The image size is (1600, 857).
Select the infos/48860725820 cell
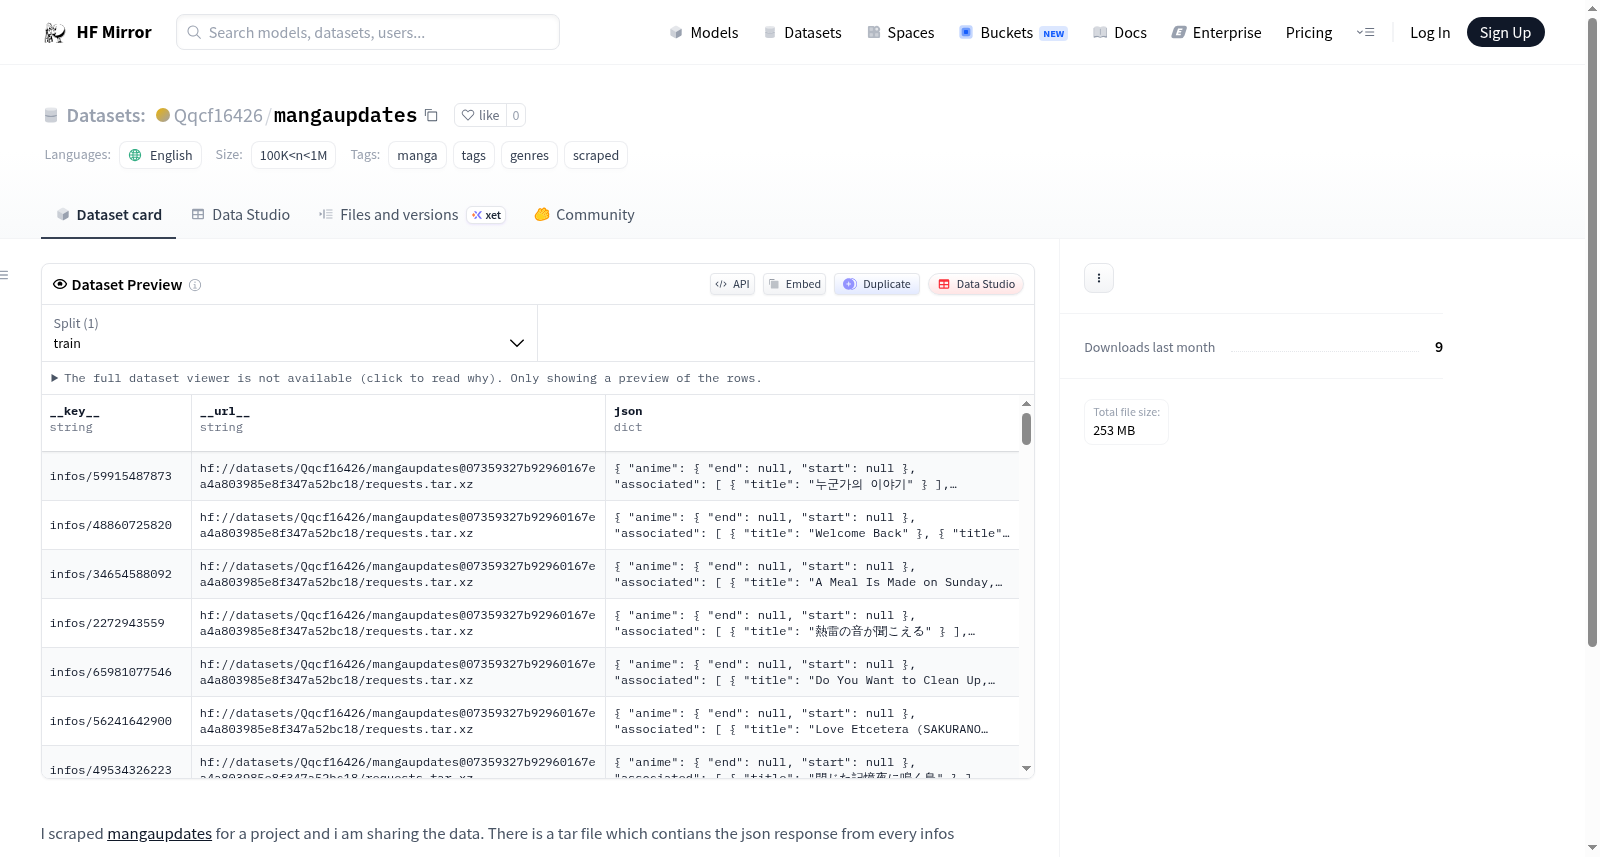117,525
